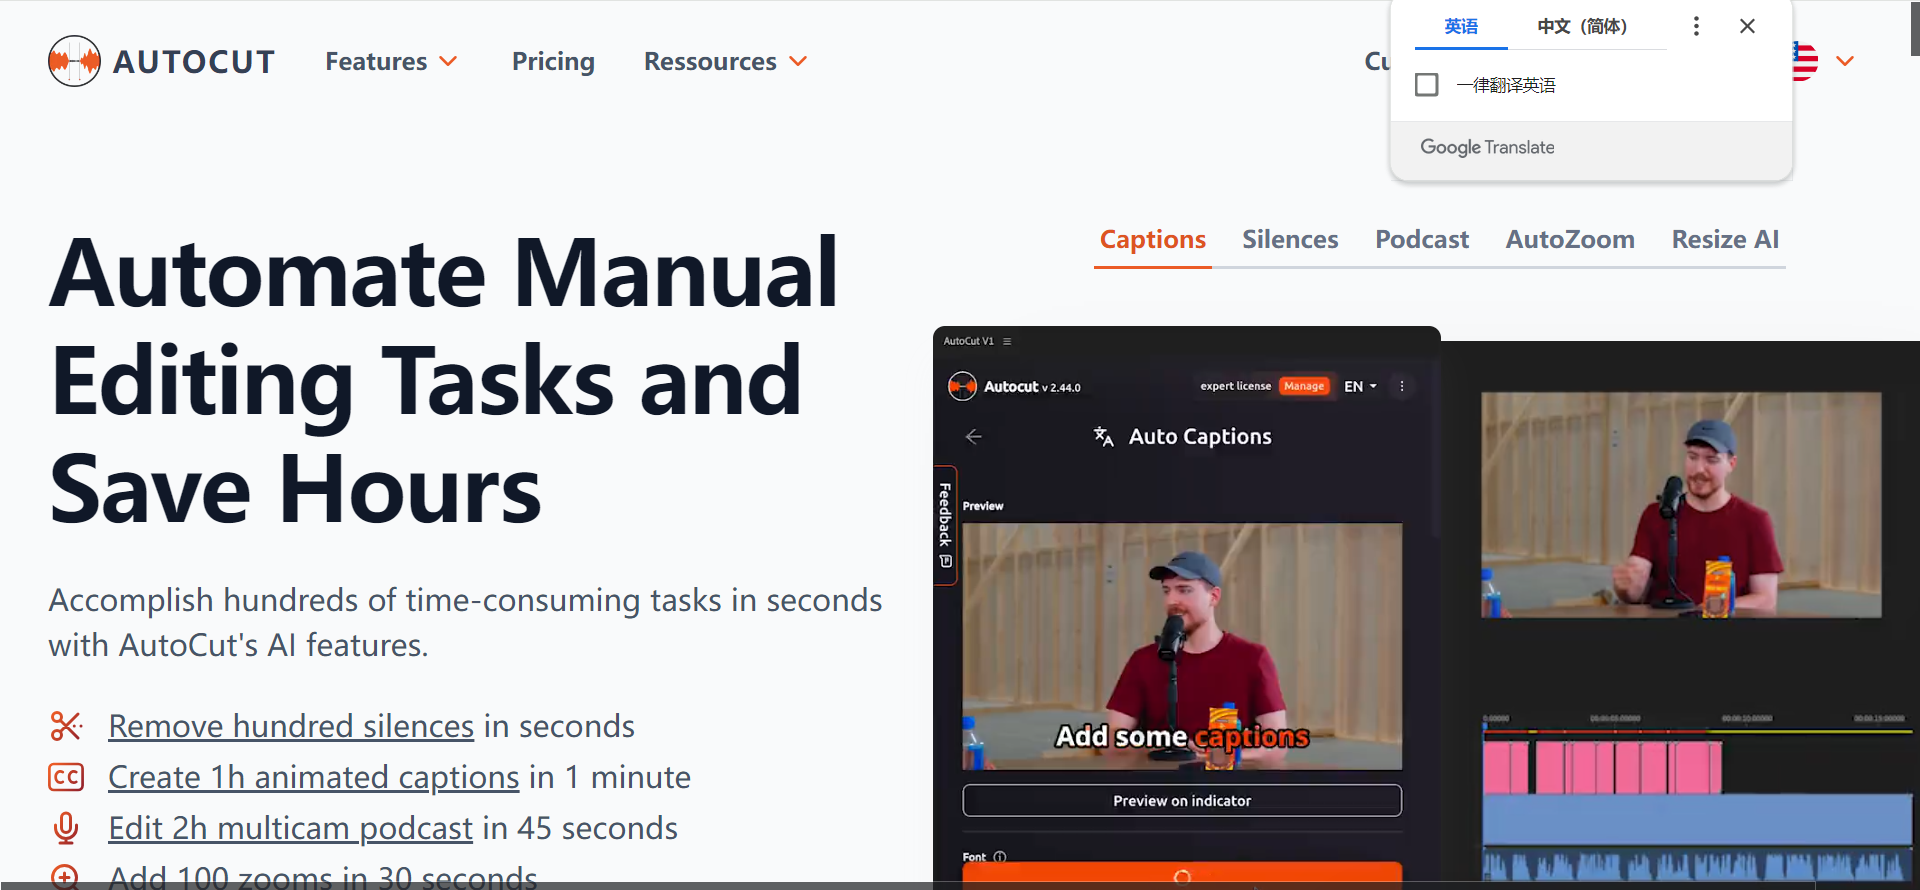
Task: Click the back arrow in Auto Captions
Action: 973,437
